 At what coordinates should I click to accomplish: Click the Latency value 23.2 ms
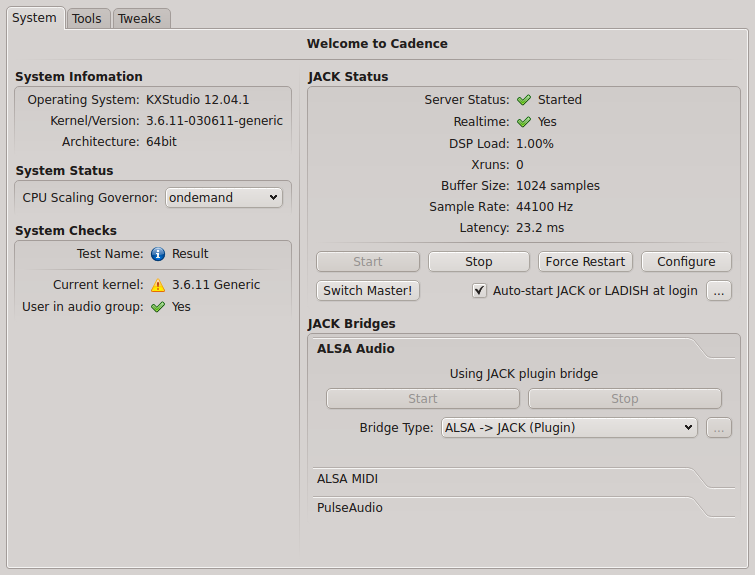pyautogui.click(x=540, y=228)
